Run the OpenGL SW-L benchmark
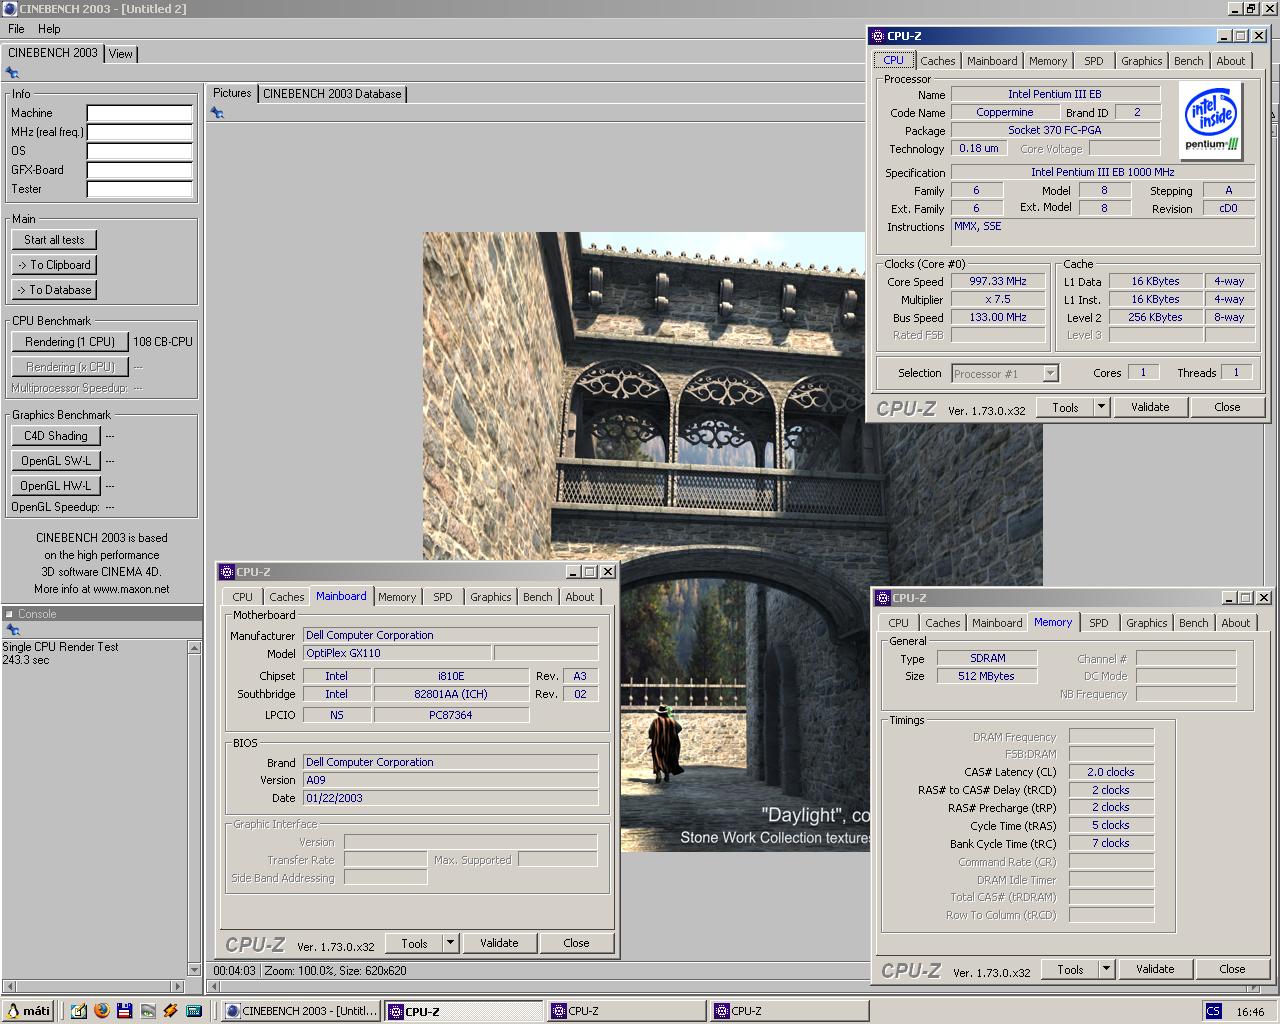Viewport: 1280px width, 1024px height. coord(56,461)
